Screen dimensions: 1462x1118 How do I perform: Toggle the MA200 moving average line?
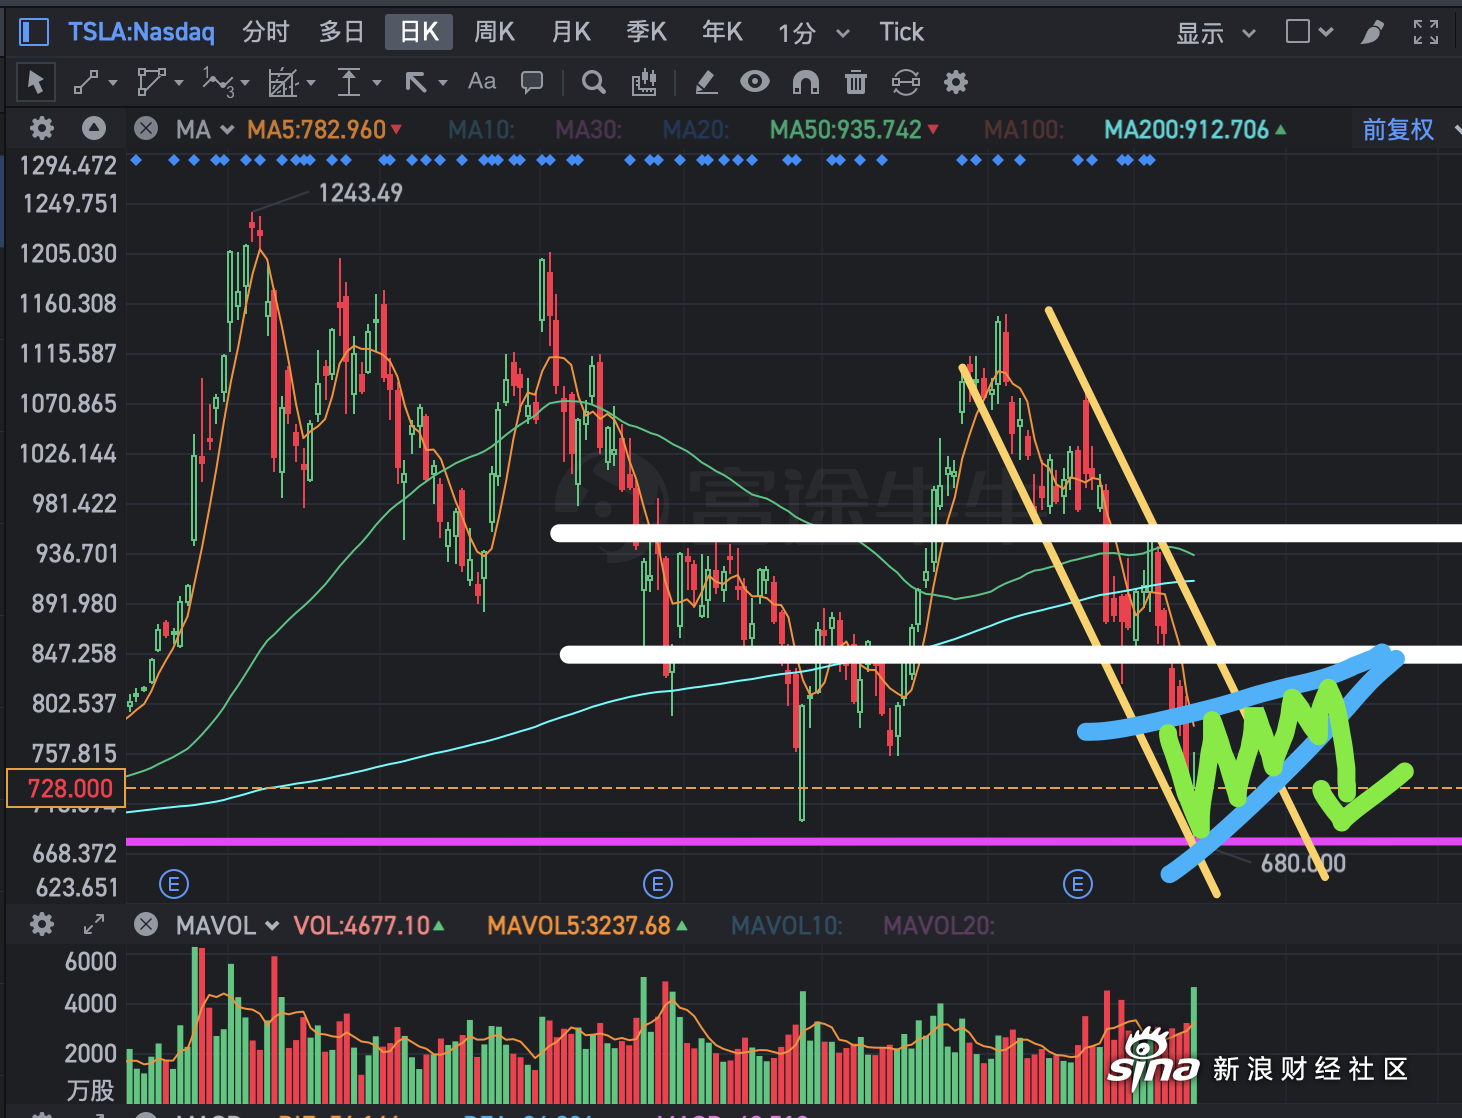click(1196, 129)
